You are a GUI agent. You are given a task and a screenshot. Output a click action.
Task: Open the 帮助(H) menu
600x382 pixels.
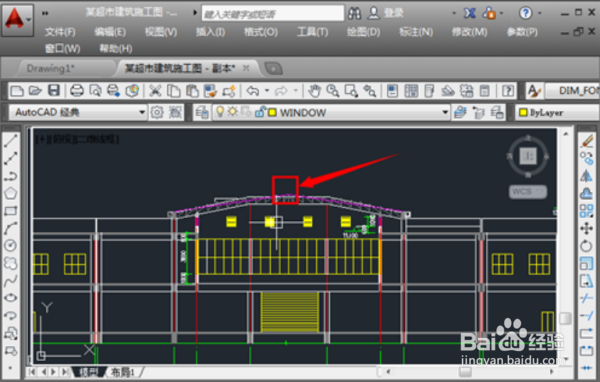point(116,49)
